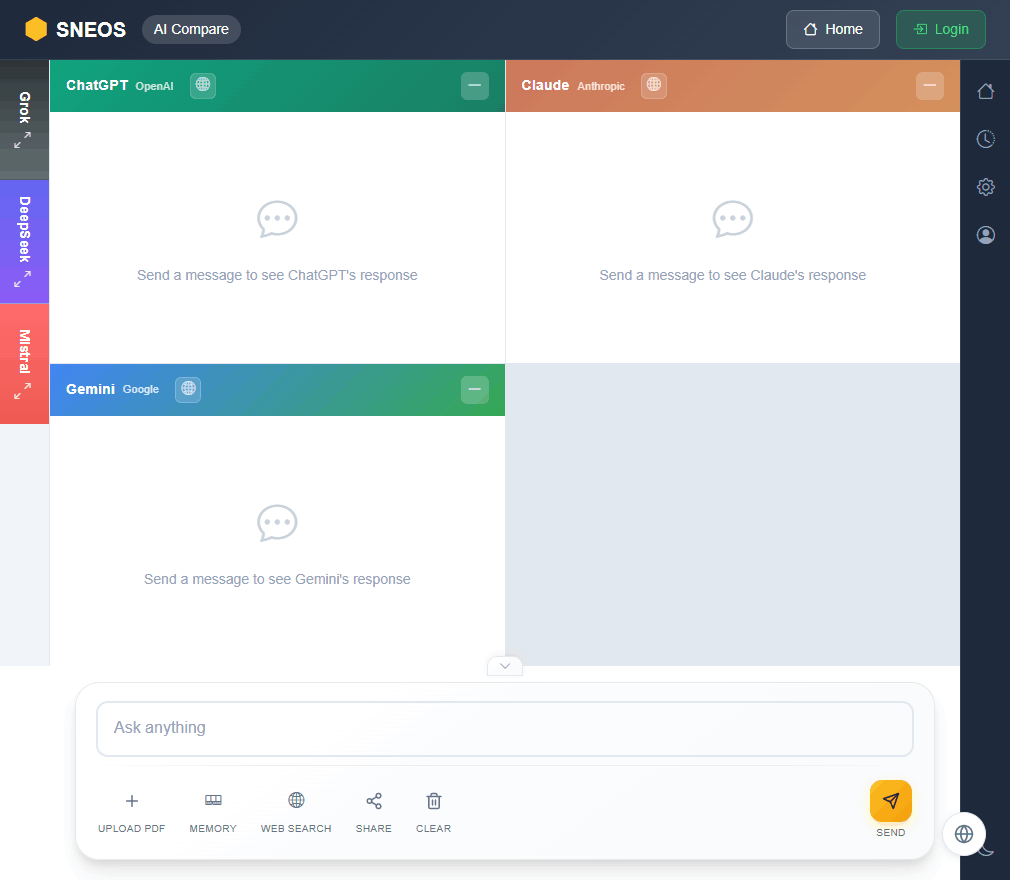The image size is (1010, 880).
Task: Toggle web search for Claude panel
Action: [654, 86]
